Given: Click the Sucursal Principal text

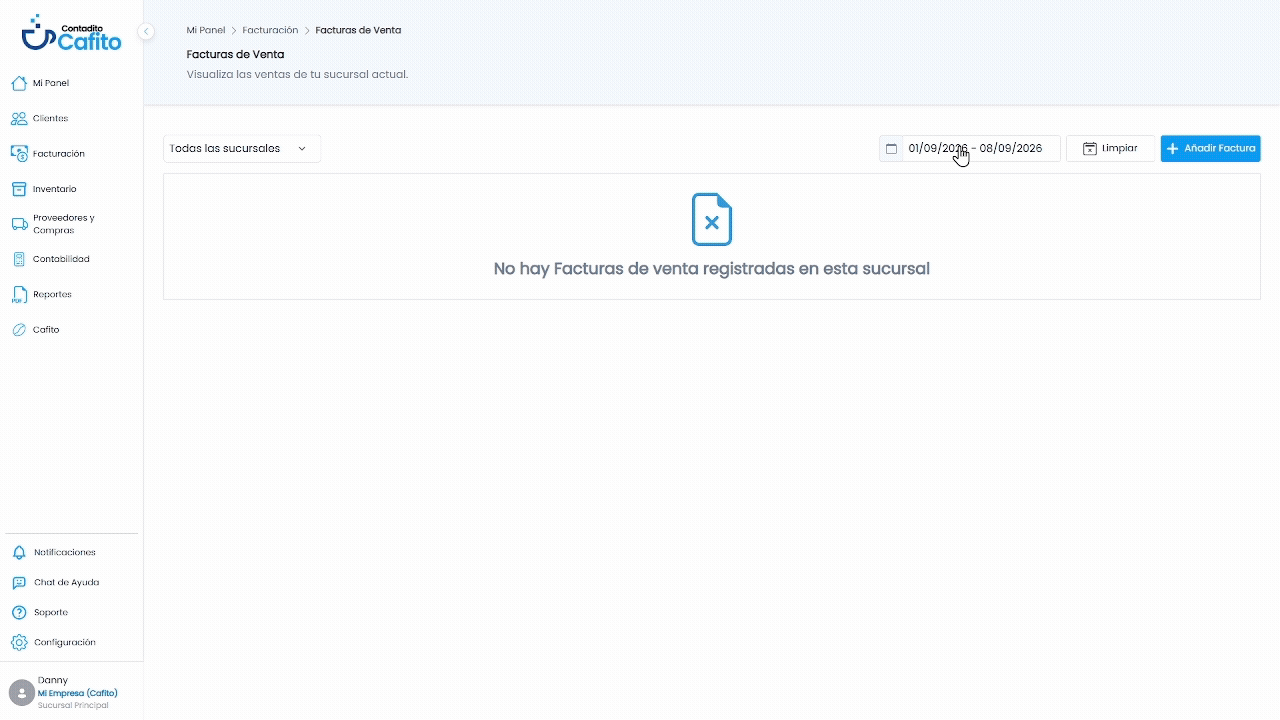Looking at the screenshot, I should (73, 706).
